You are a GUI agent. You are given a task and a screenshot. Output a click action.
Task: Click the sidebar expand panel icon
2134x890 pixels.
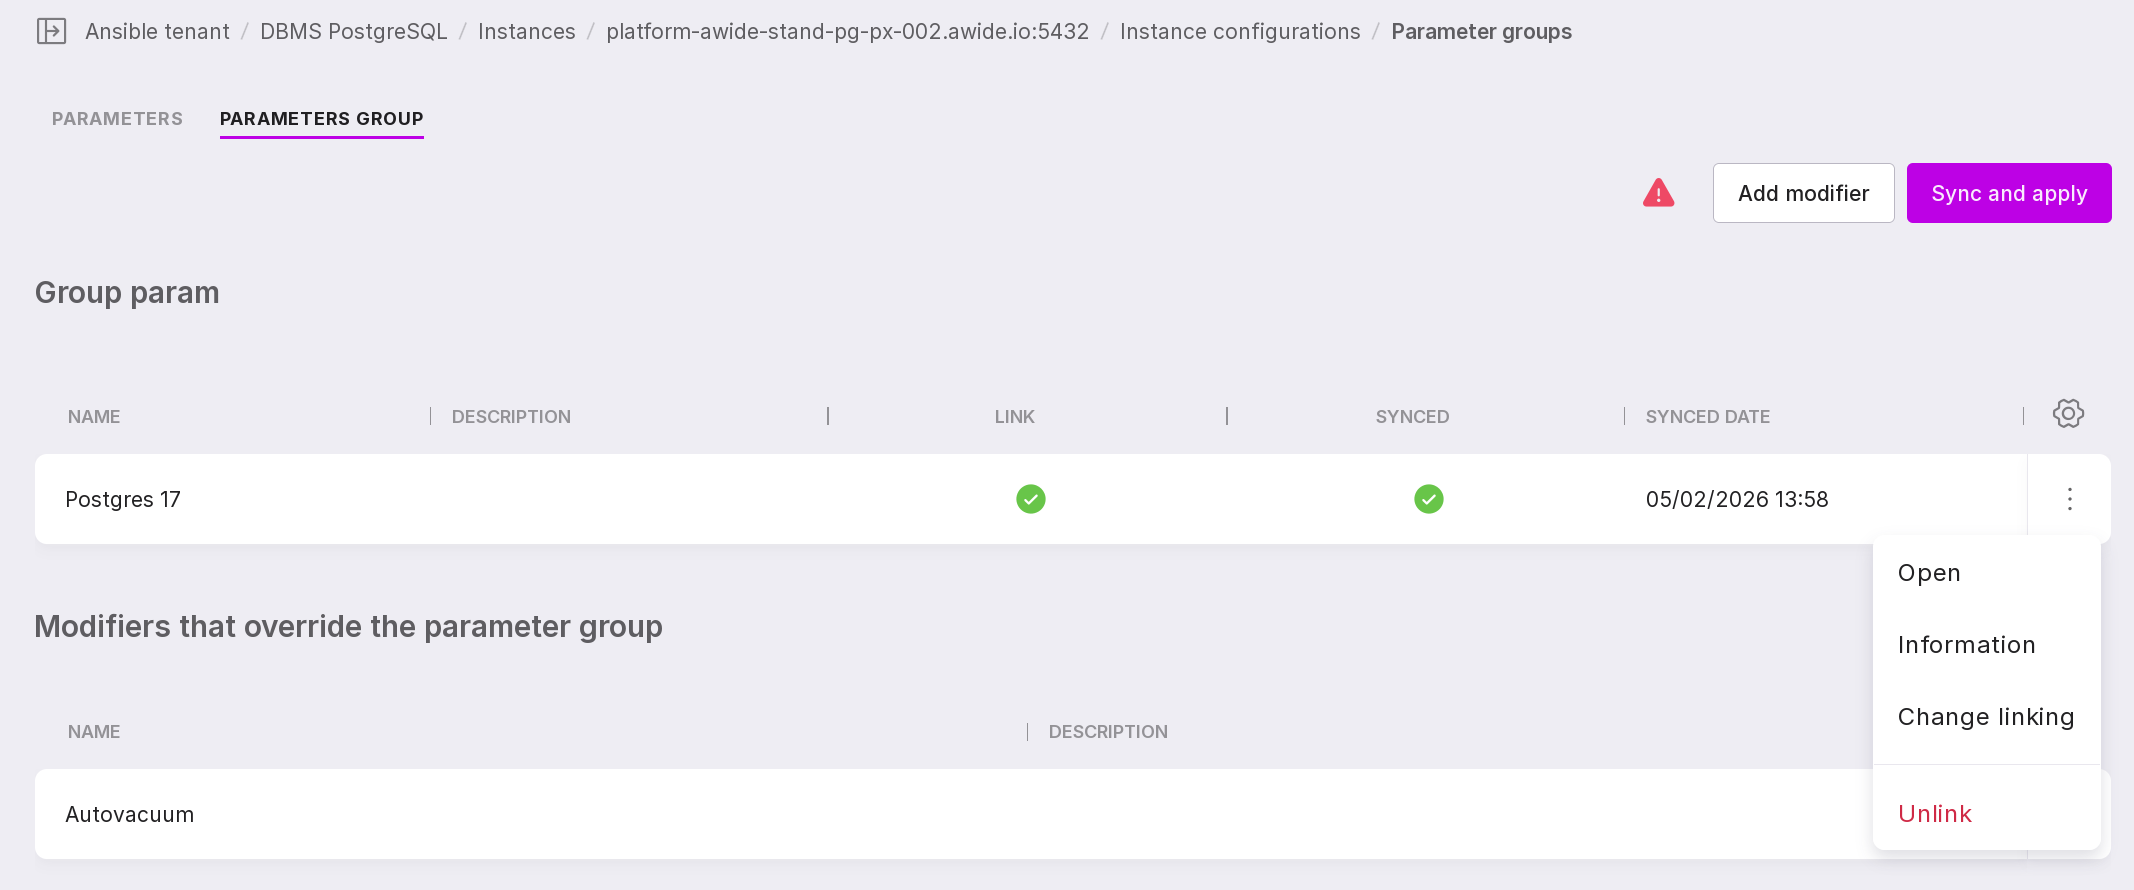pos(51,32)
